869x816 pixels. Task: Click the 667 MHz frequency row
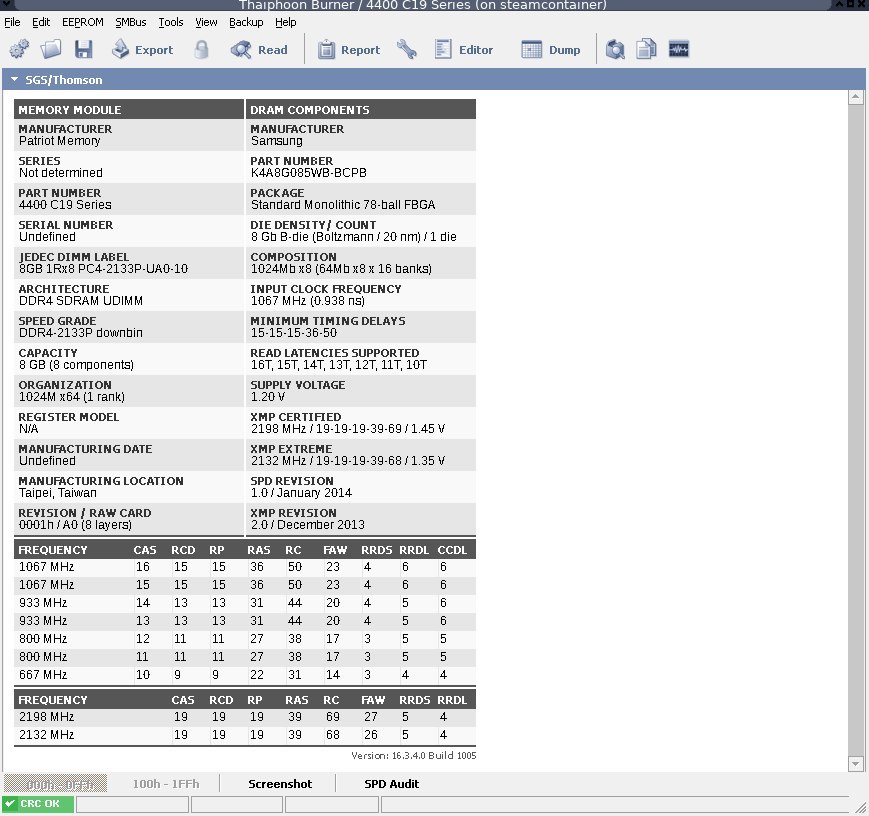(245, 675)
